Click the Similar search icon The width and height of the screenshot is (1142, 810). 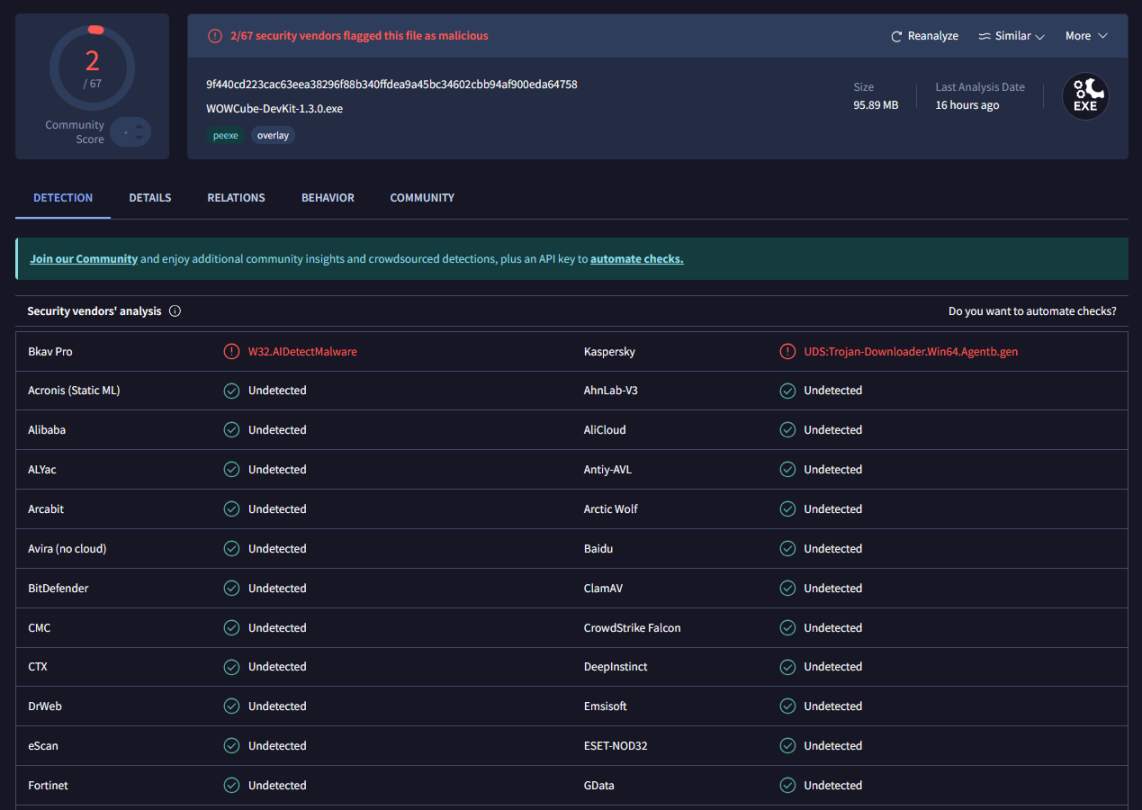pyautogui.click(x=984, y=36)
